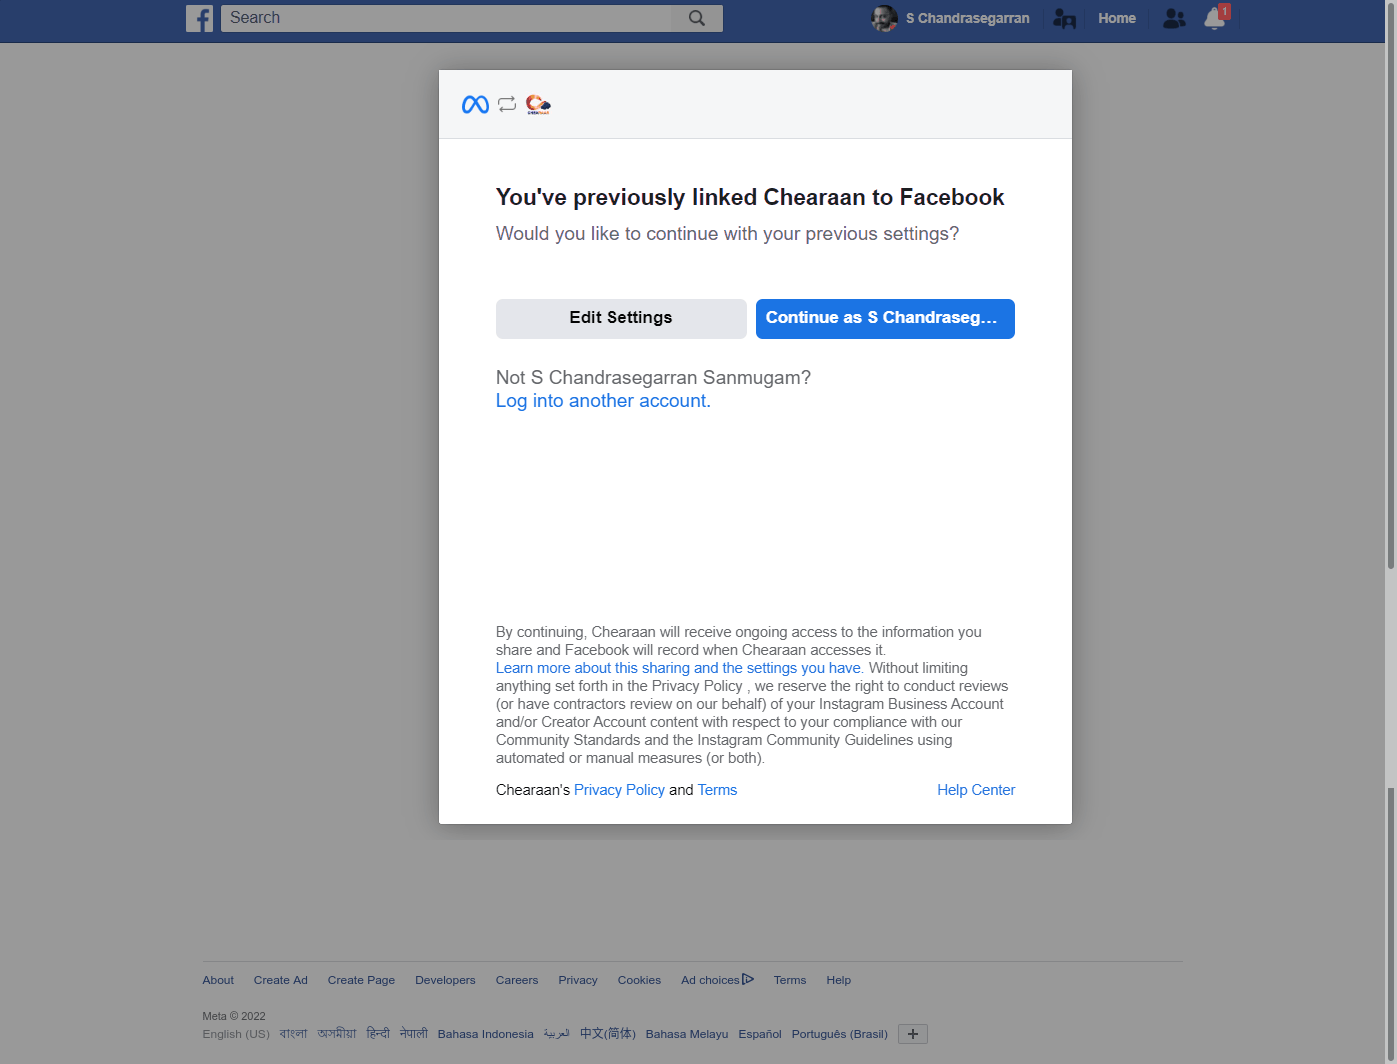Click the Ad choices triangle icon
The image size is (1397, 1064).
(x=748, y=979)
